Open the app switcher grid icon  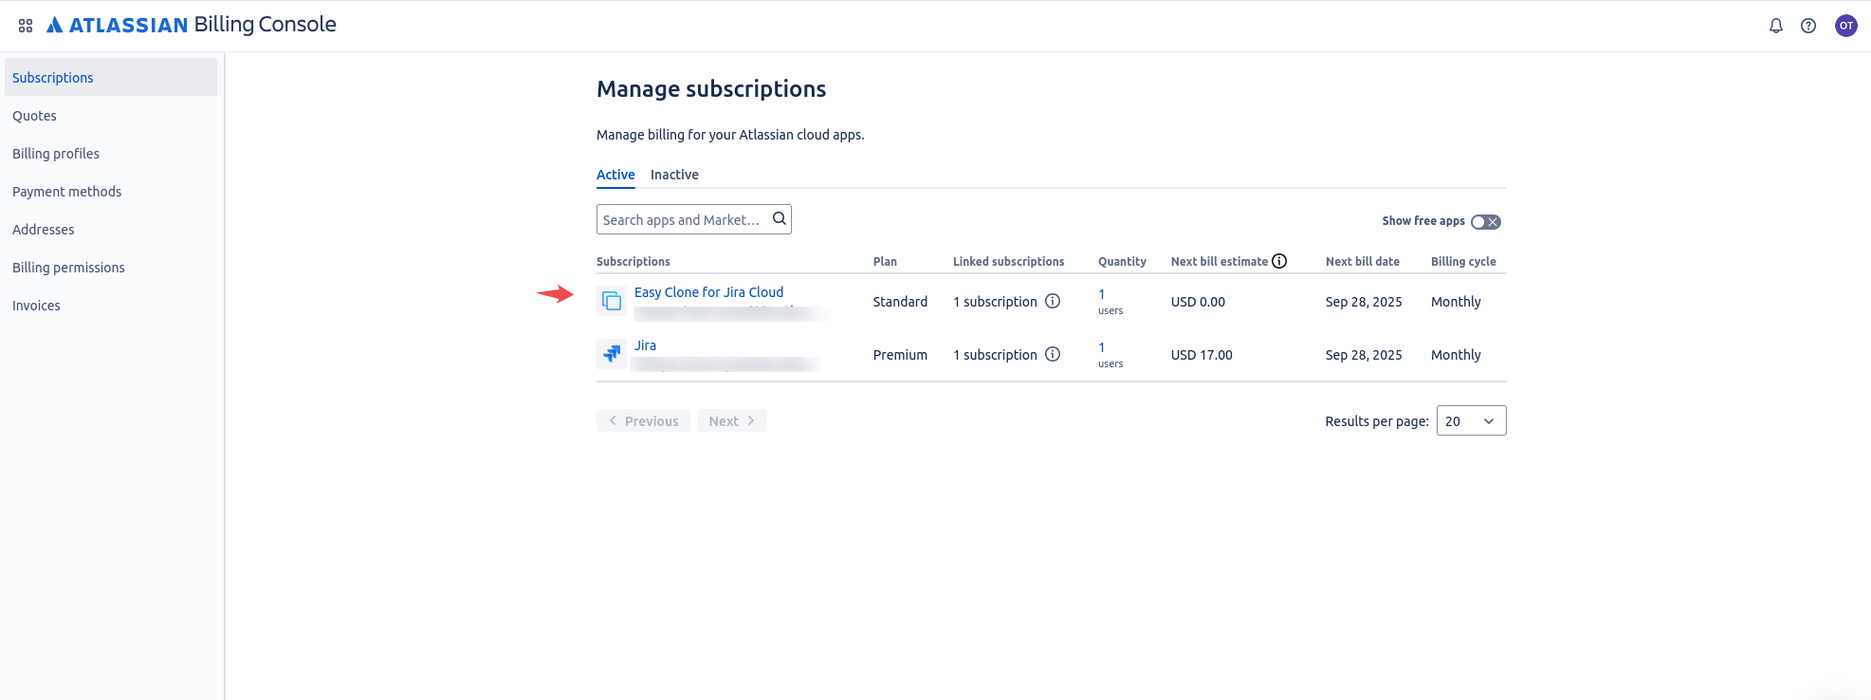pyautogui.click(x=26, y=26)
